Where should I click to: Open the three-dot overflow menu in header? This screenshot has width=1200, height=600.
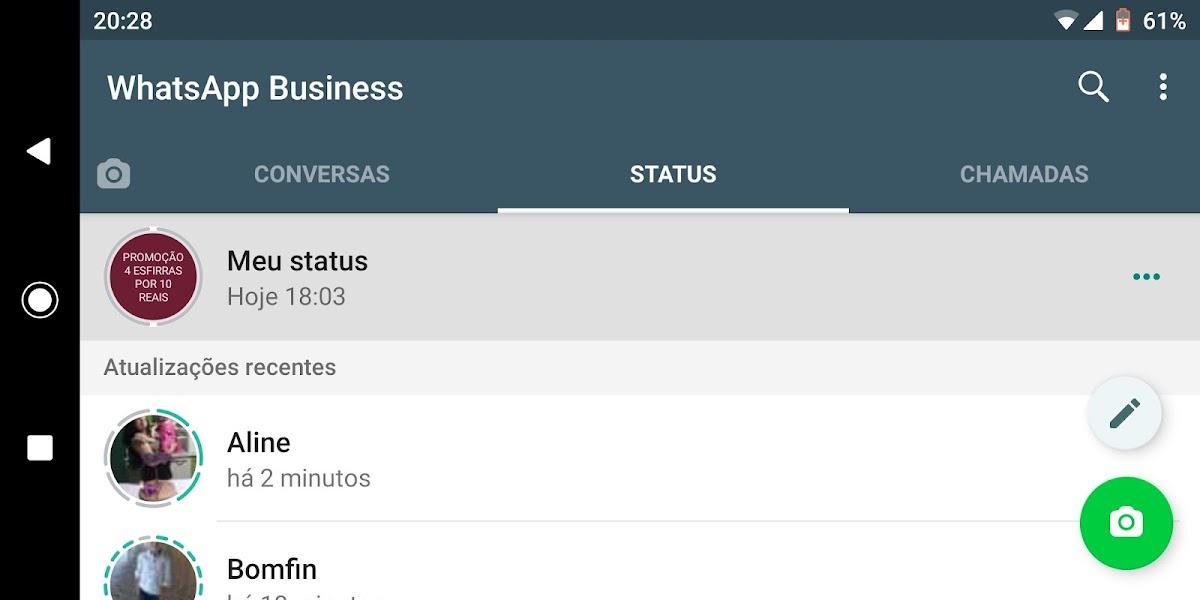click(1162, 87)
